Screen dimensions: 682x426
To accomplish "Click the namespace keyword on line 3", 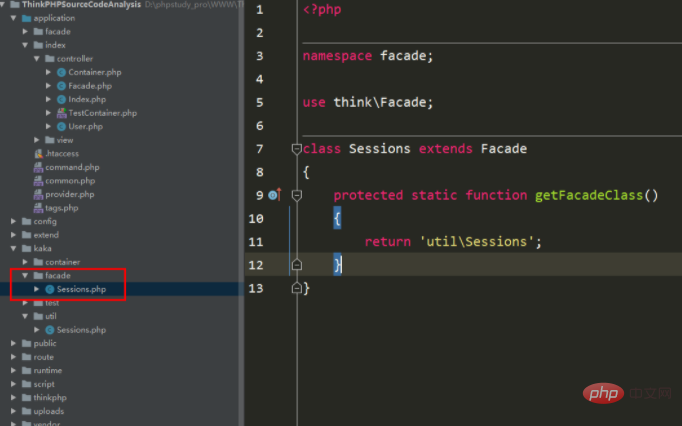I will pyautogui.click(x=337, y=56).
